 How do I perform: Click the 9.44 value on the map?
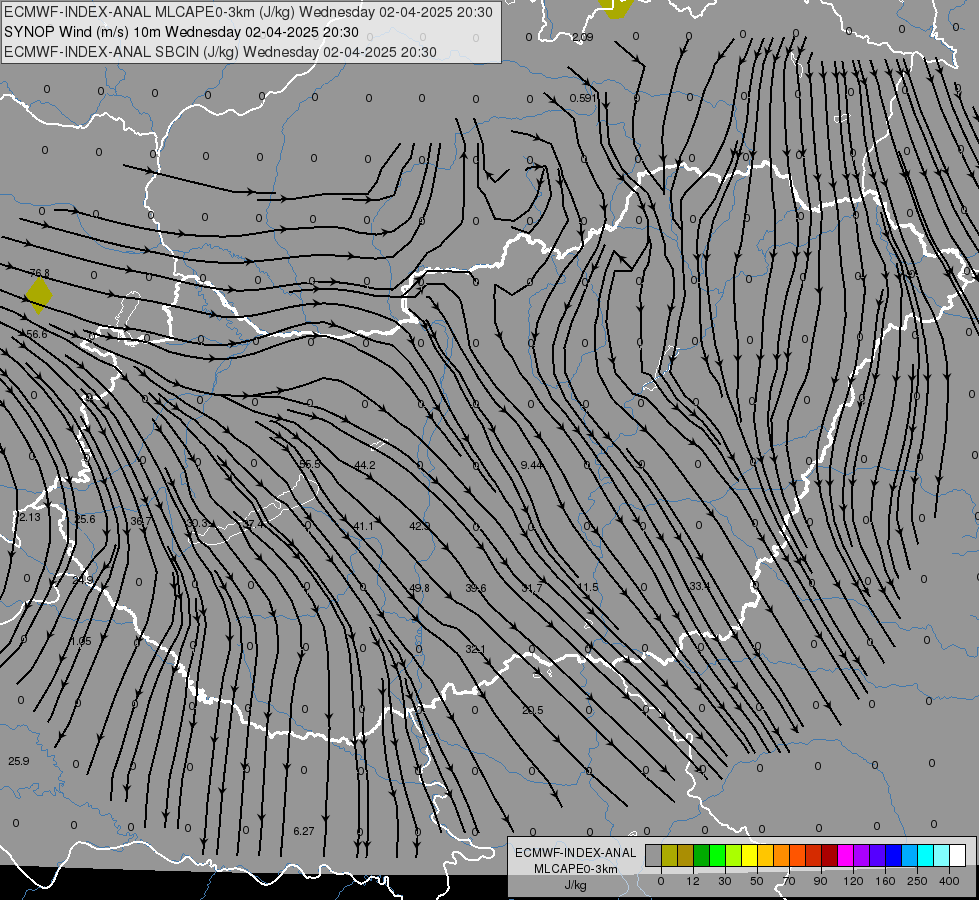click(x=531, y=465)
